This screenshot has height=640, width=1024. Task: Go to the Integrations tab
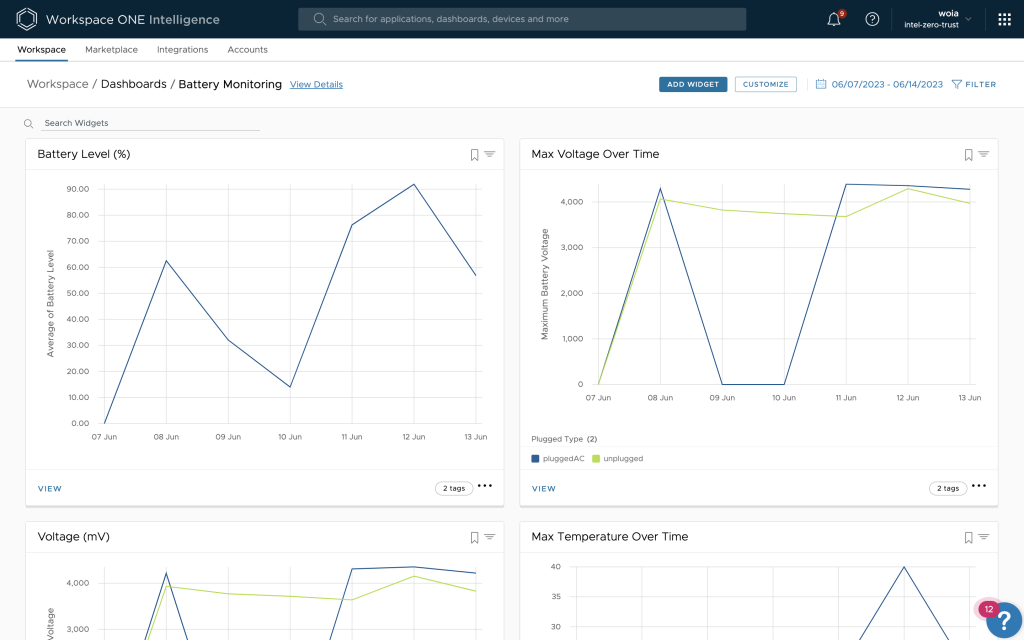click(182, 50)
